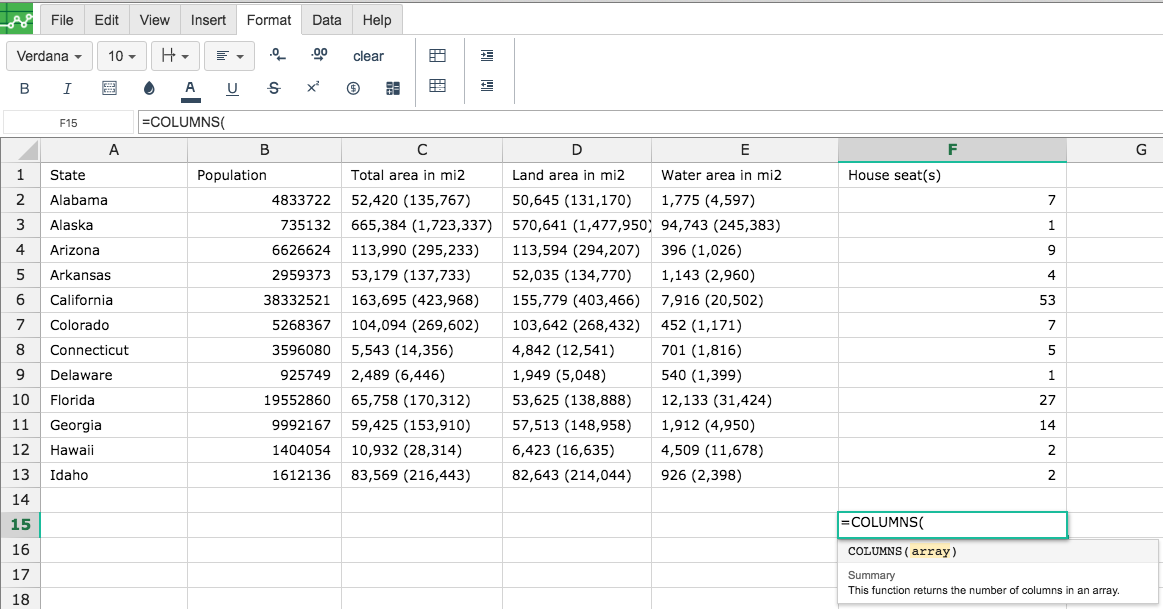
Task: Click into the formula bar input
Action: (x=650, y=122)
